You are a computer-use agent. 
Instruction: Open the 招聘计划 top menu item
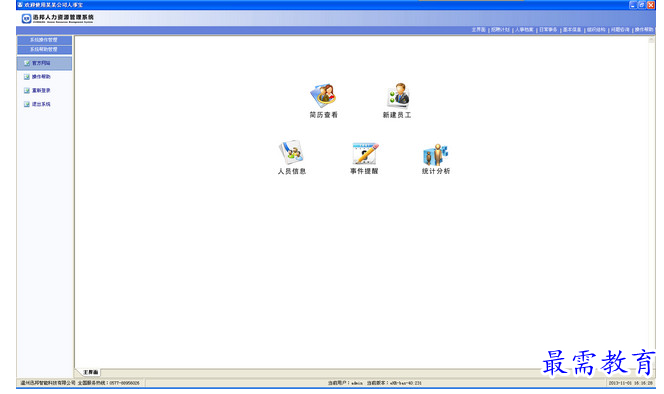500,30
